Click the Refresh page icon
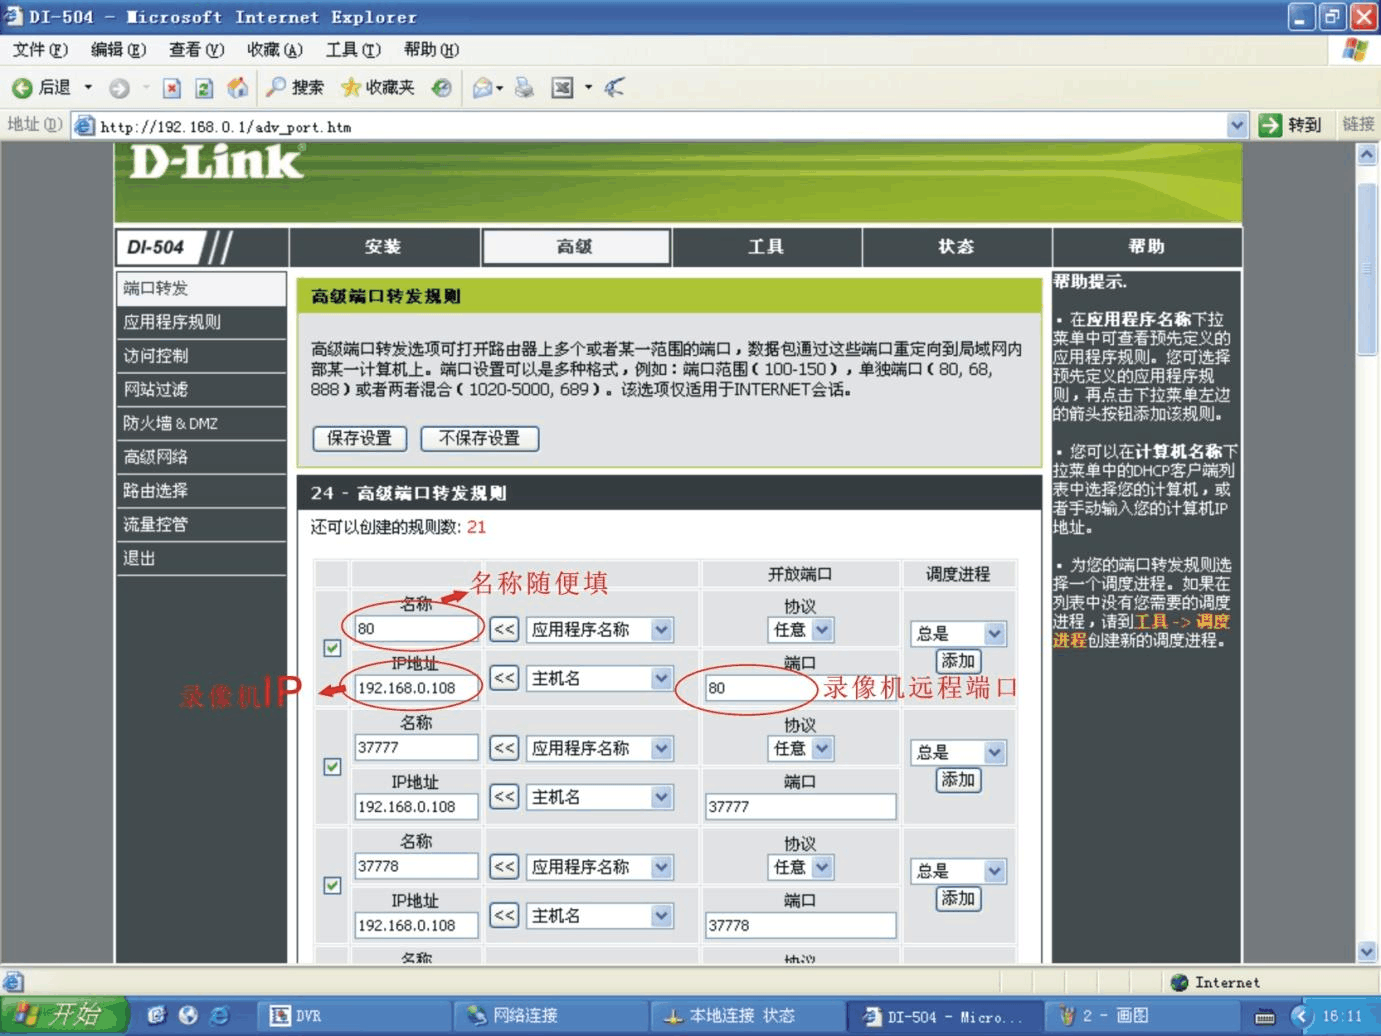Screen dimensions: 1381x1036 point(204,88)
